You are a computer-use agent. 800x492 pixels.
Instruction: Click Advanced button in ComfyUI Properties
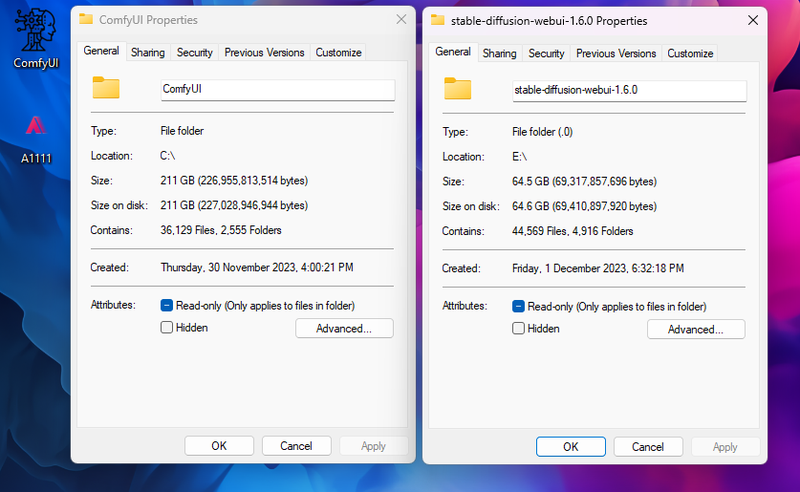point(344,328)
